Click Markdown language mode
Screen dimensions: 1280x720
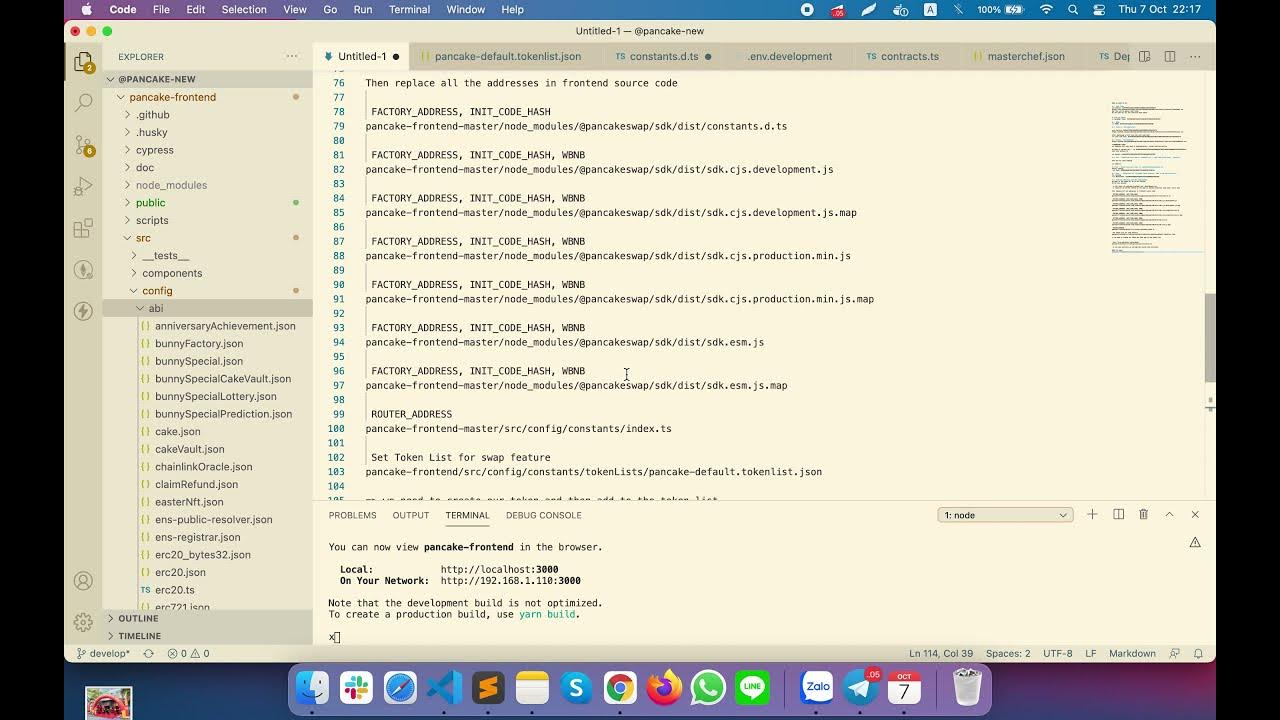1132,653
